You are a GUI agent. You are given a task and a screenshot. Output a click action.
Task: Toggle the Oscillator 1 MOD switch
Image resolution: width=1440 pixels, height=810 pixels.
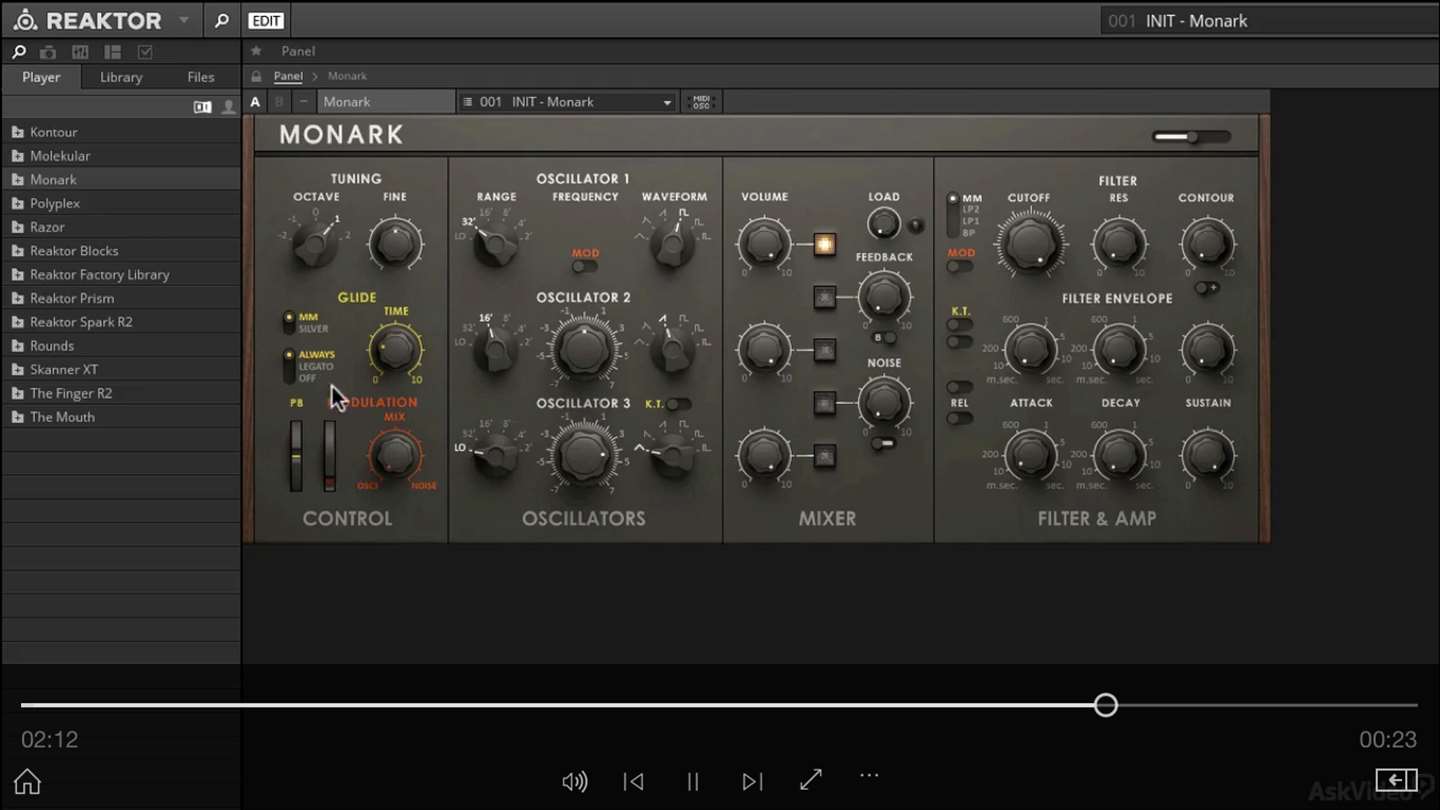coord(584,267)
